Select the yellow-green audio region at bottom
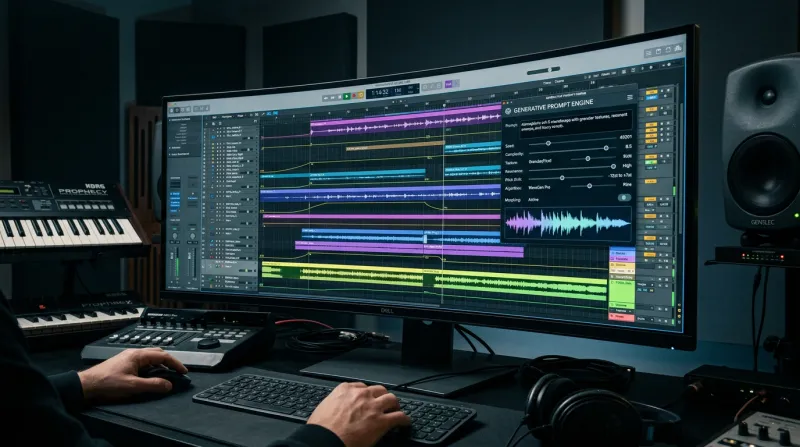The image size is (800, 447). (434, 282)
